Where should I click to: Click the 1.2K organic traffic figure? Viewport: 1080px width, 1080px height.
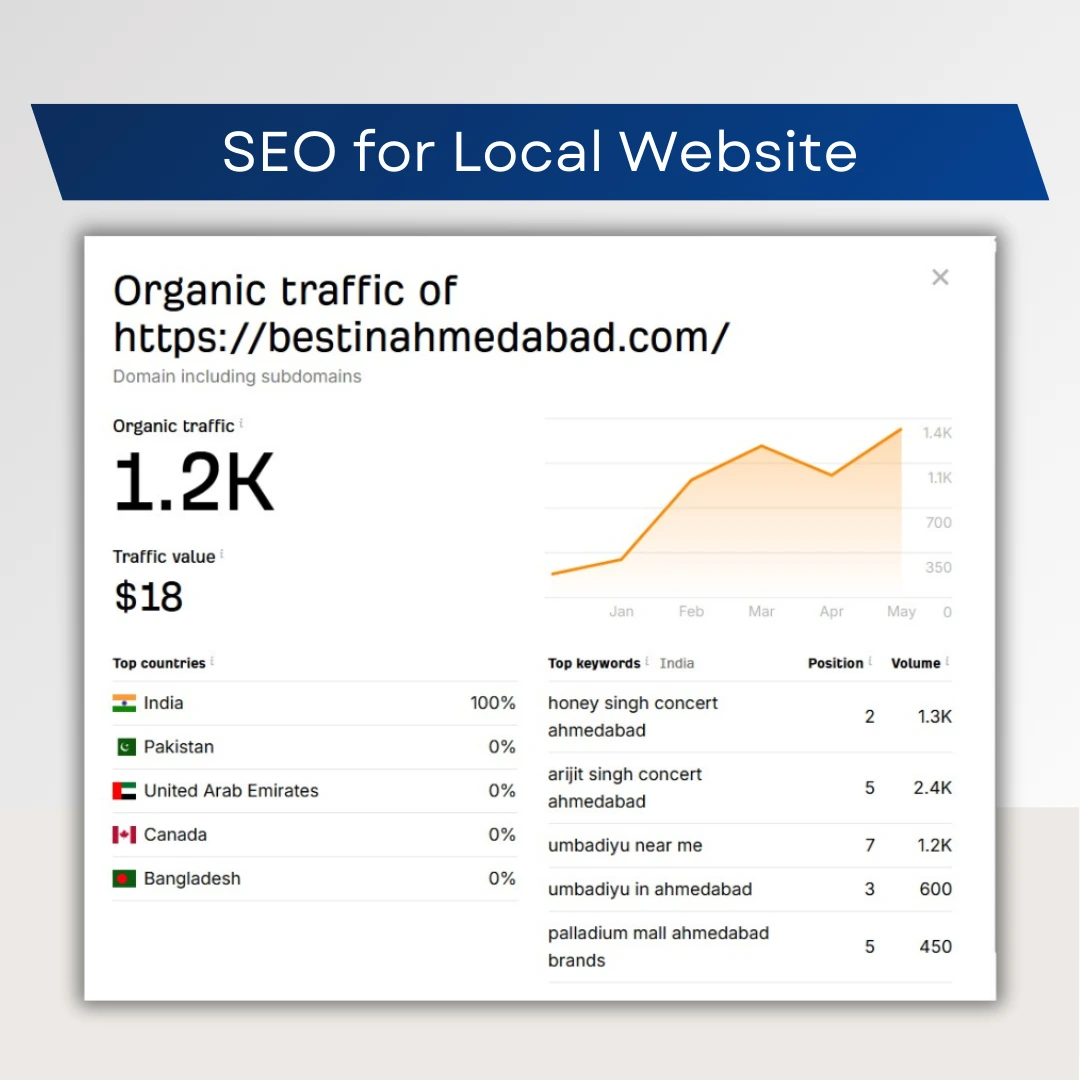tap(194, 482)
